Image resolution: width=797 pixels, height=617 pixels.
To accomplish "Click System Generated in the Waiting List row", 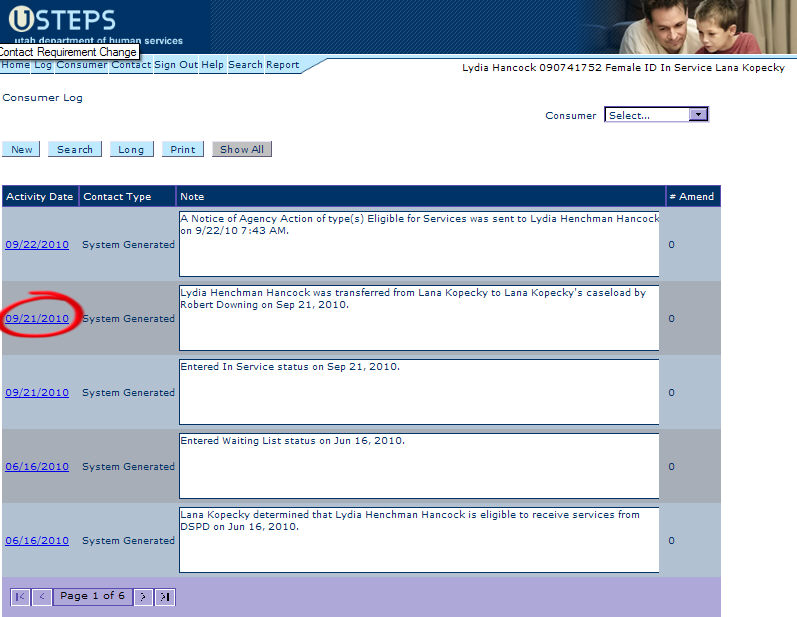I will [129, 467].
